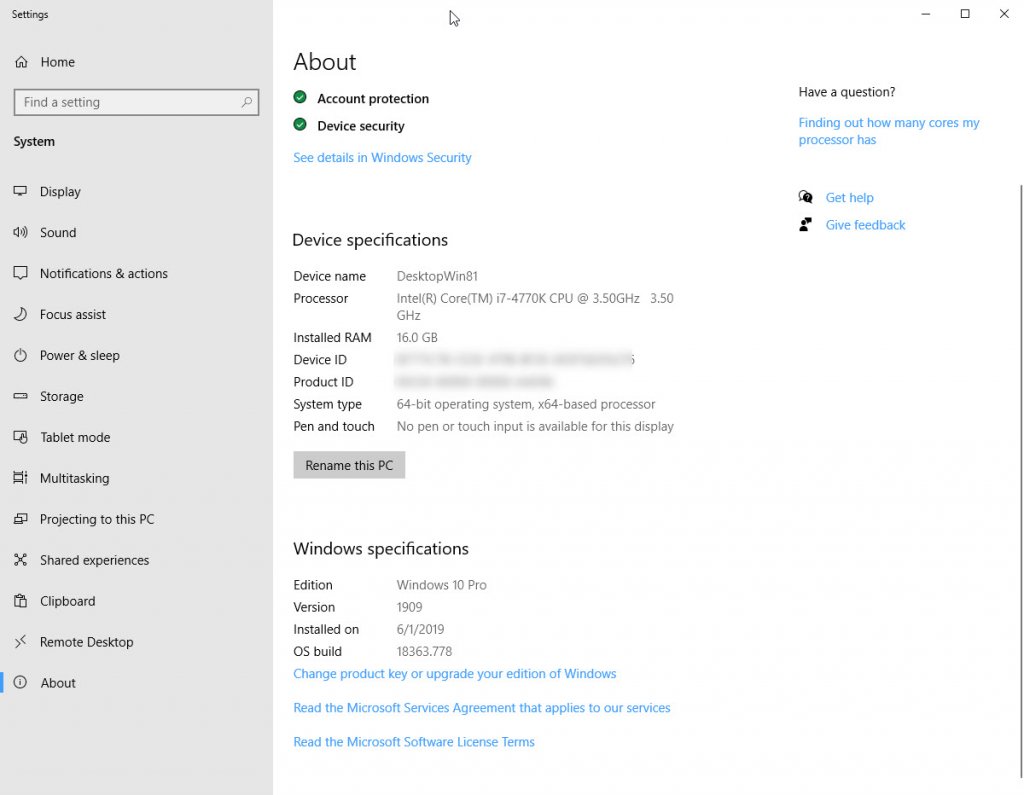Screen dimensions: 1024x795
Task: Click the installed RAM value 16.0 GB
Action: (x=417, y=338)
